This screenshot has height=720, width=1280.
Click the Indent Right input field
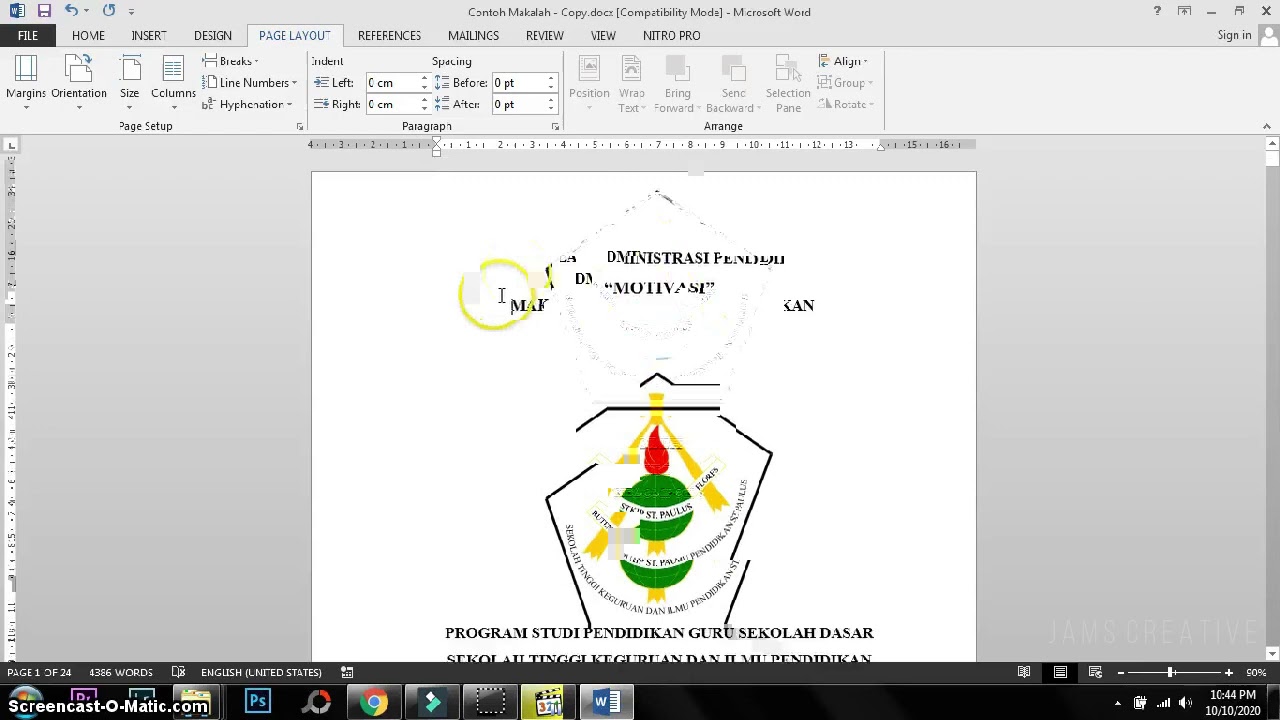pyautogui.click(x=391, y=104)
